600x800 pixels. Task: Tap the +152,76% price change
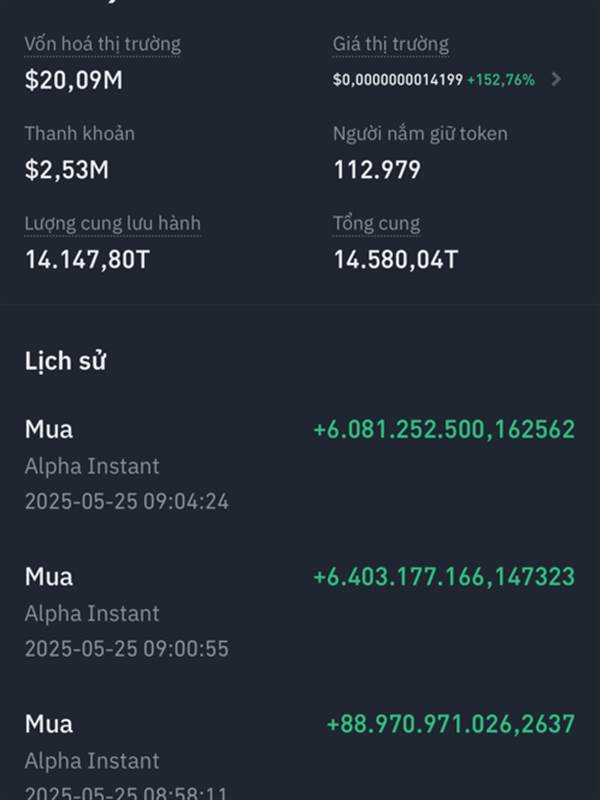[x=501, y=80]
